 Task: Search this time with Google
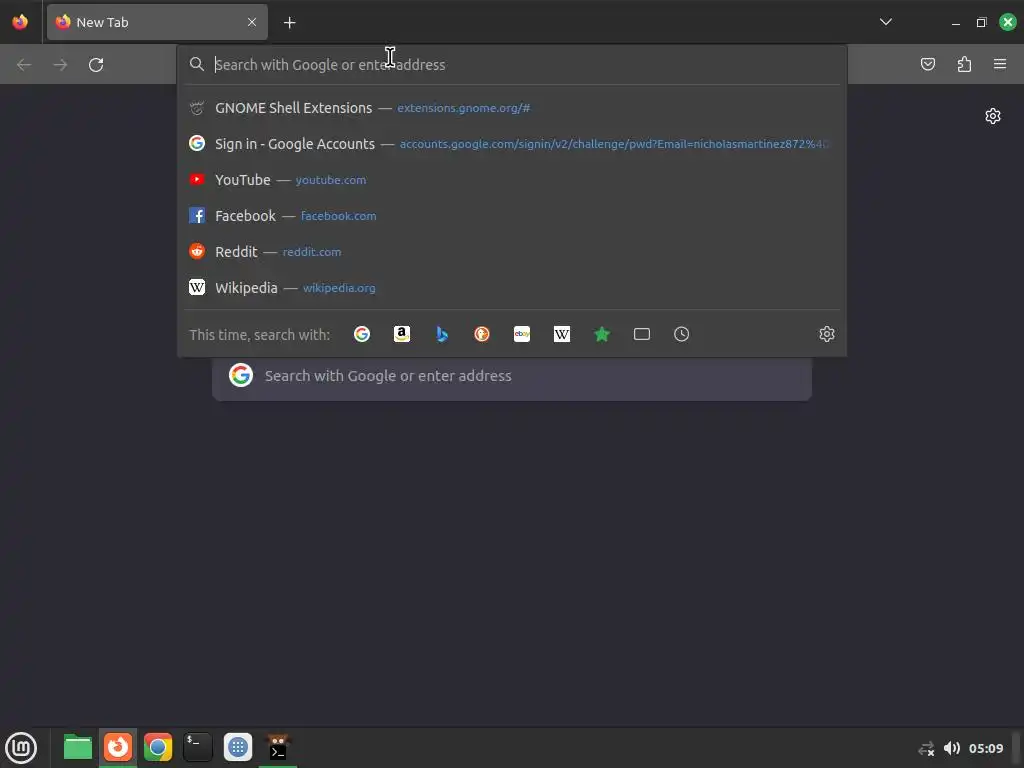pyautogui.click(x=362, y=334)
